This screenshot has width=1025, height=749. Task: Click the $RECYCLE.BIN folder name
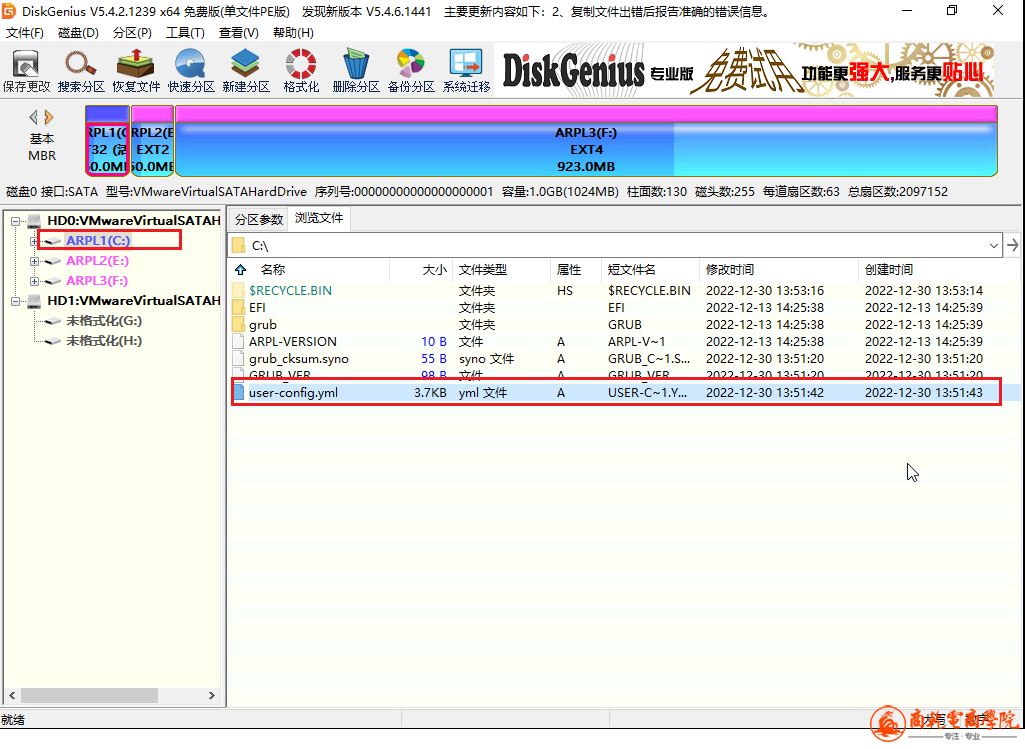(x=290, y=291)
